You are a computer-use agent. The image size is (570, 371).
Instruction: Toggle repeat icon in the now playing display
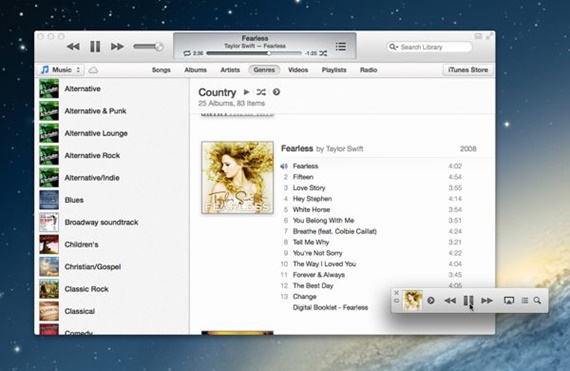coord(187,53)
